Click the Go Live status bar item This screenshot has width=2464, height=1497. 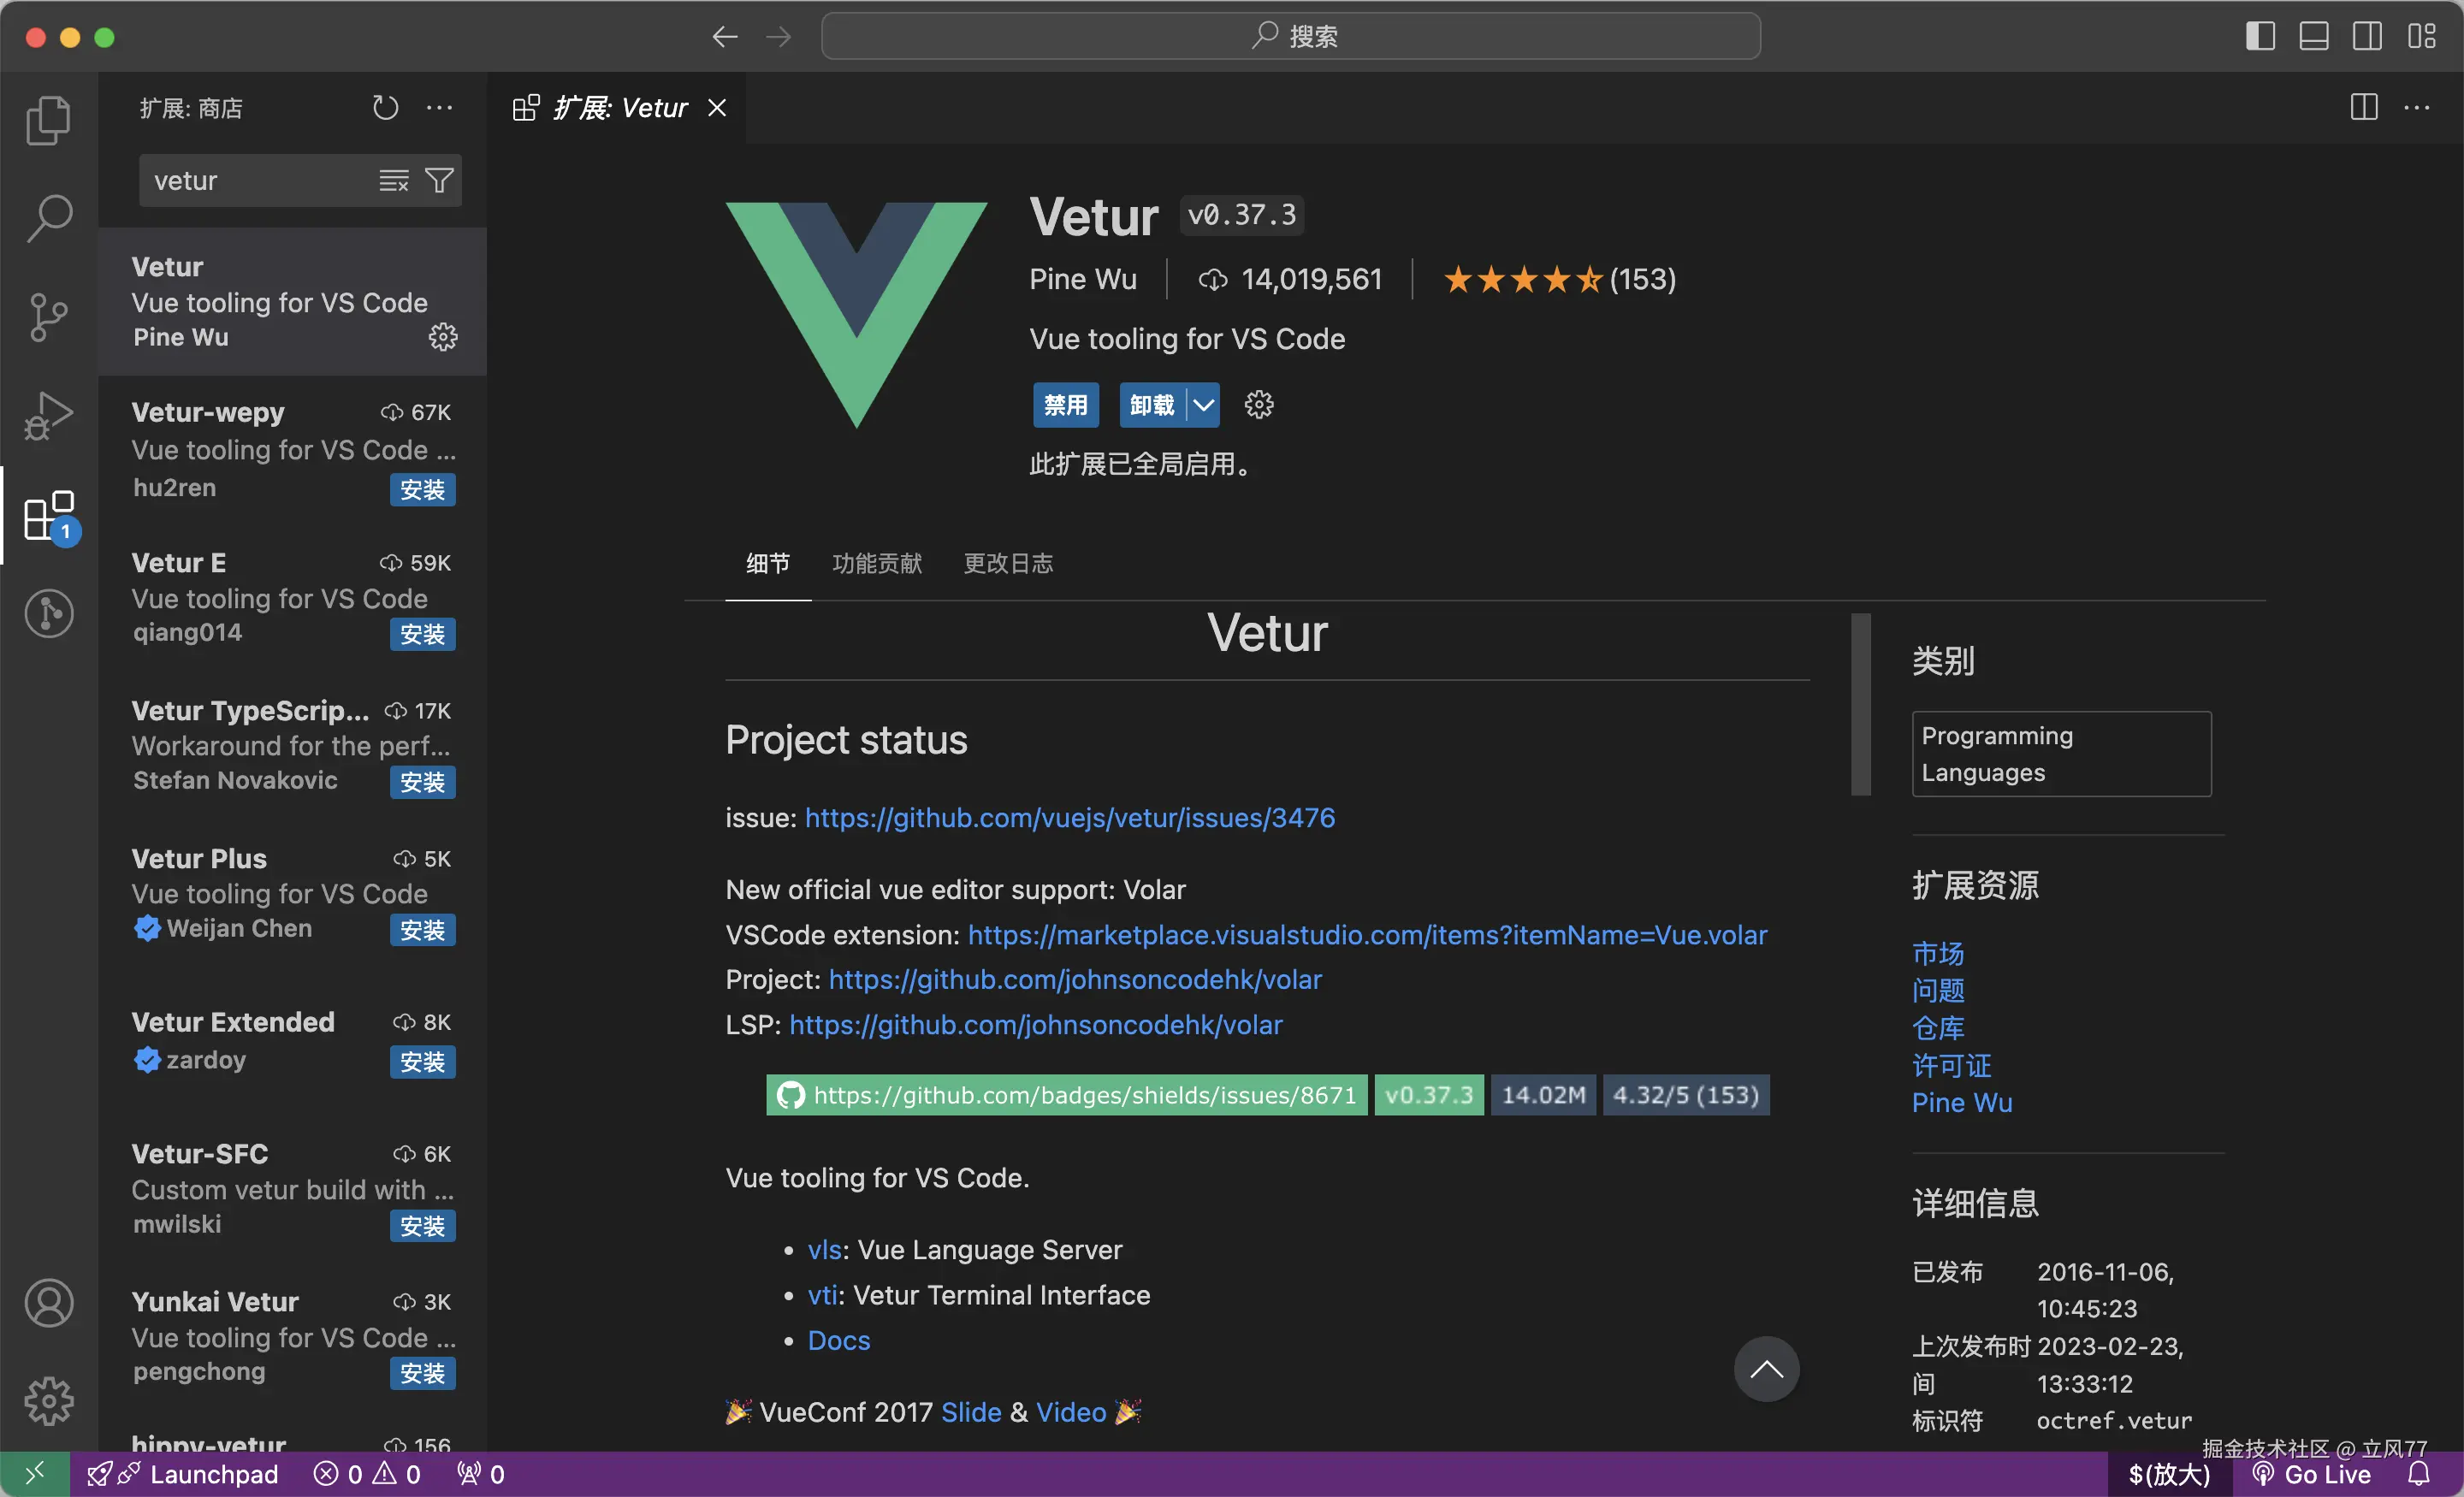pos(2312,1474)
